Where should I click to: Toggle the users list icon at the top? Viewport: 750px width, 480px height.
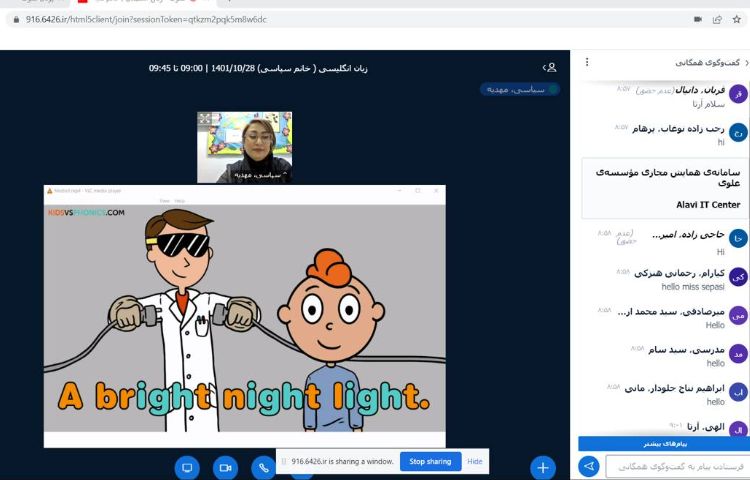point(550,67)
